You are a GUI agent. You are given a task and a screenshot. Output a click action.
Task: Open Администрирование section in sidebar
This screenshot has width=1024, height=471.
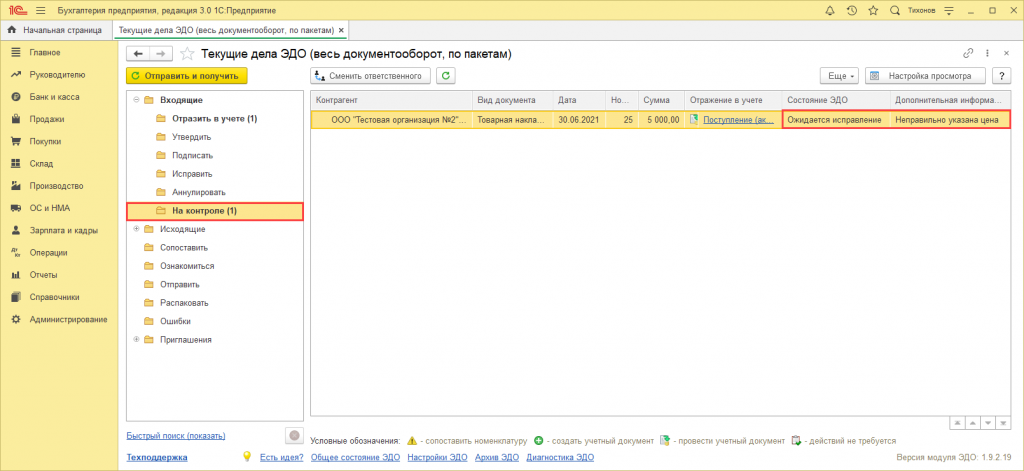pyautogui.click(x=69, y=319)
